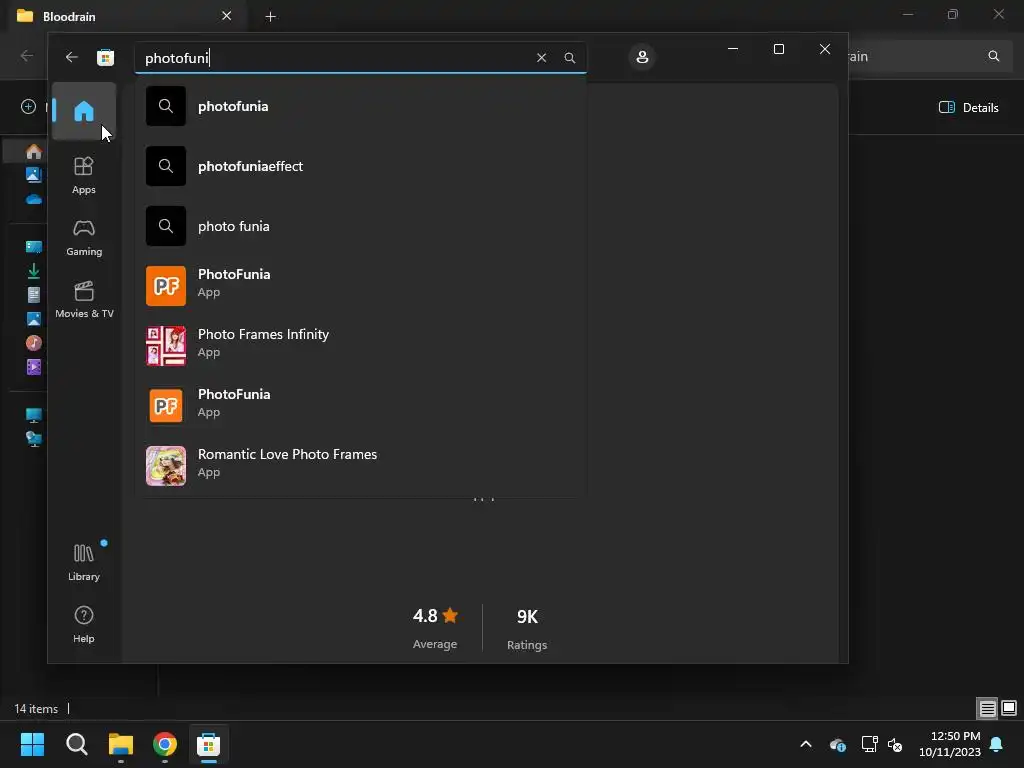Open the Apps section in Store sidebar
The height and width of the screenshot is (768, 1024).
coord(84,175)
